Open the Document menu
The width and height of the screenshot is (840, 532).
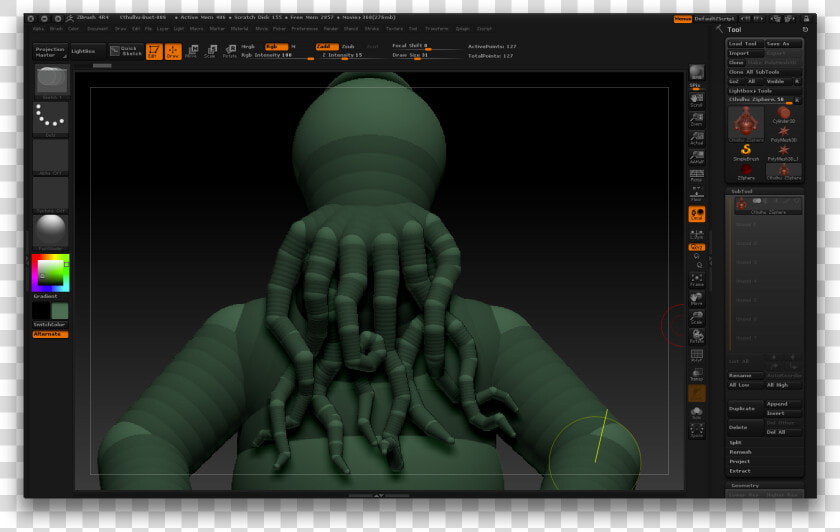(x=98, y=29)
